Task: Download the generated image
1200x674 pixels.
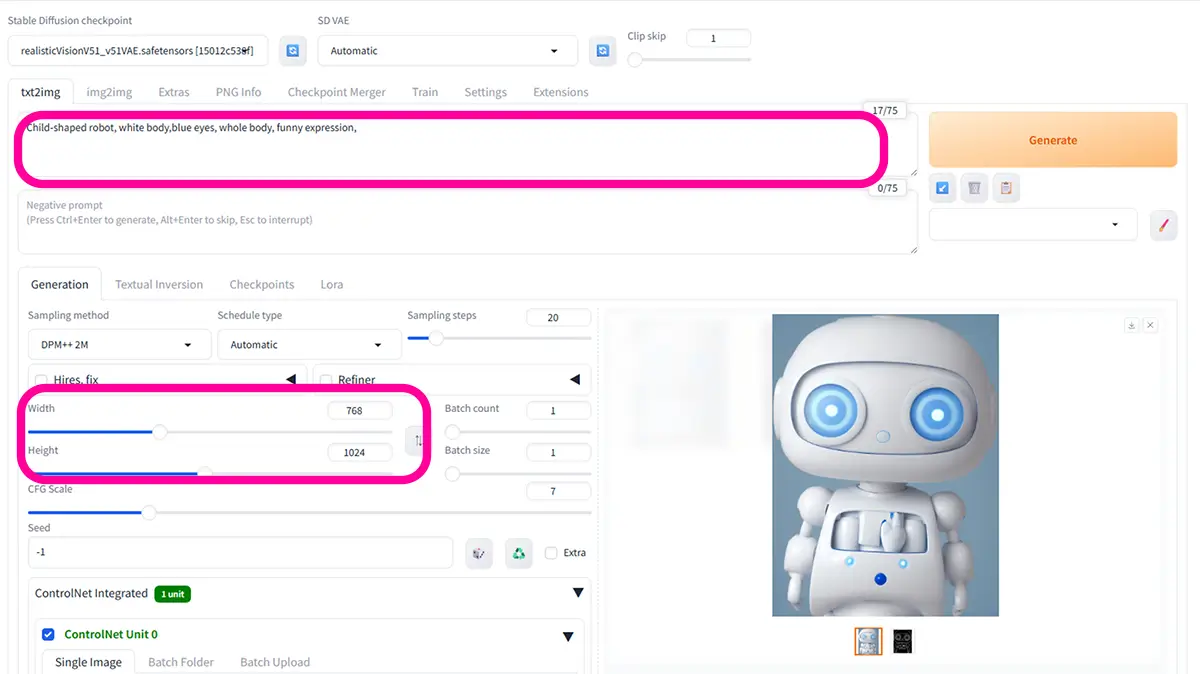Action: tap(1132, 325)
